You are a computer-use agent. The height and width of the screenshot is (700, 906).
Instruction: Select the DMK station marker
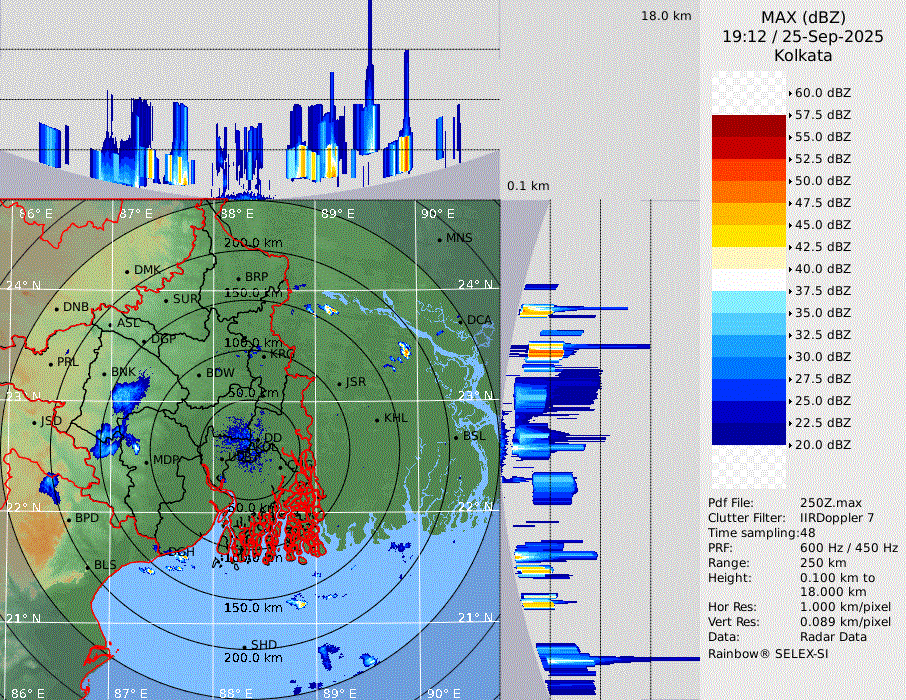click(x=127, y=271)
